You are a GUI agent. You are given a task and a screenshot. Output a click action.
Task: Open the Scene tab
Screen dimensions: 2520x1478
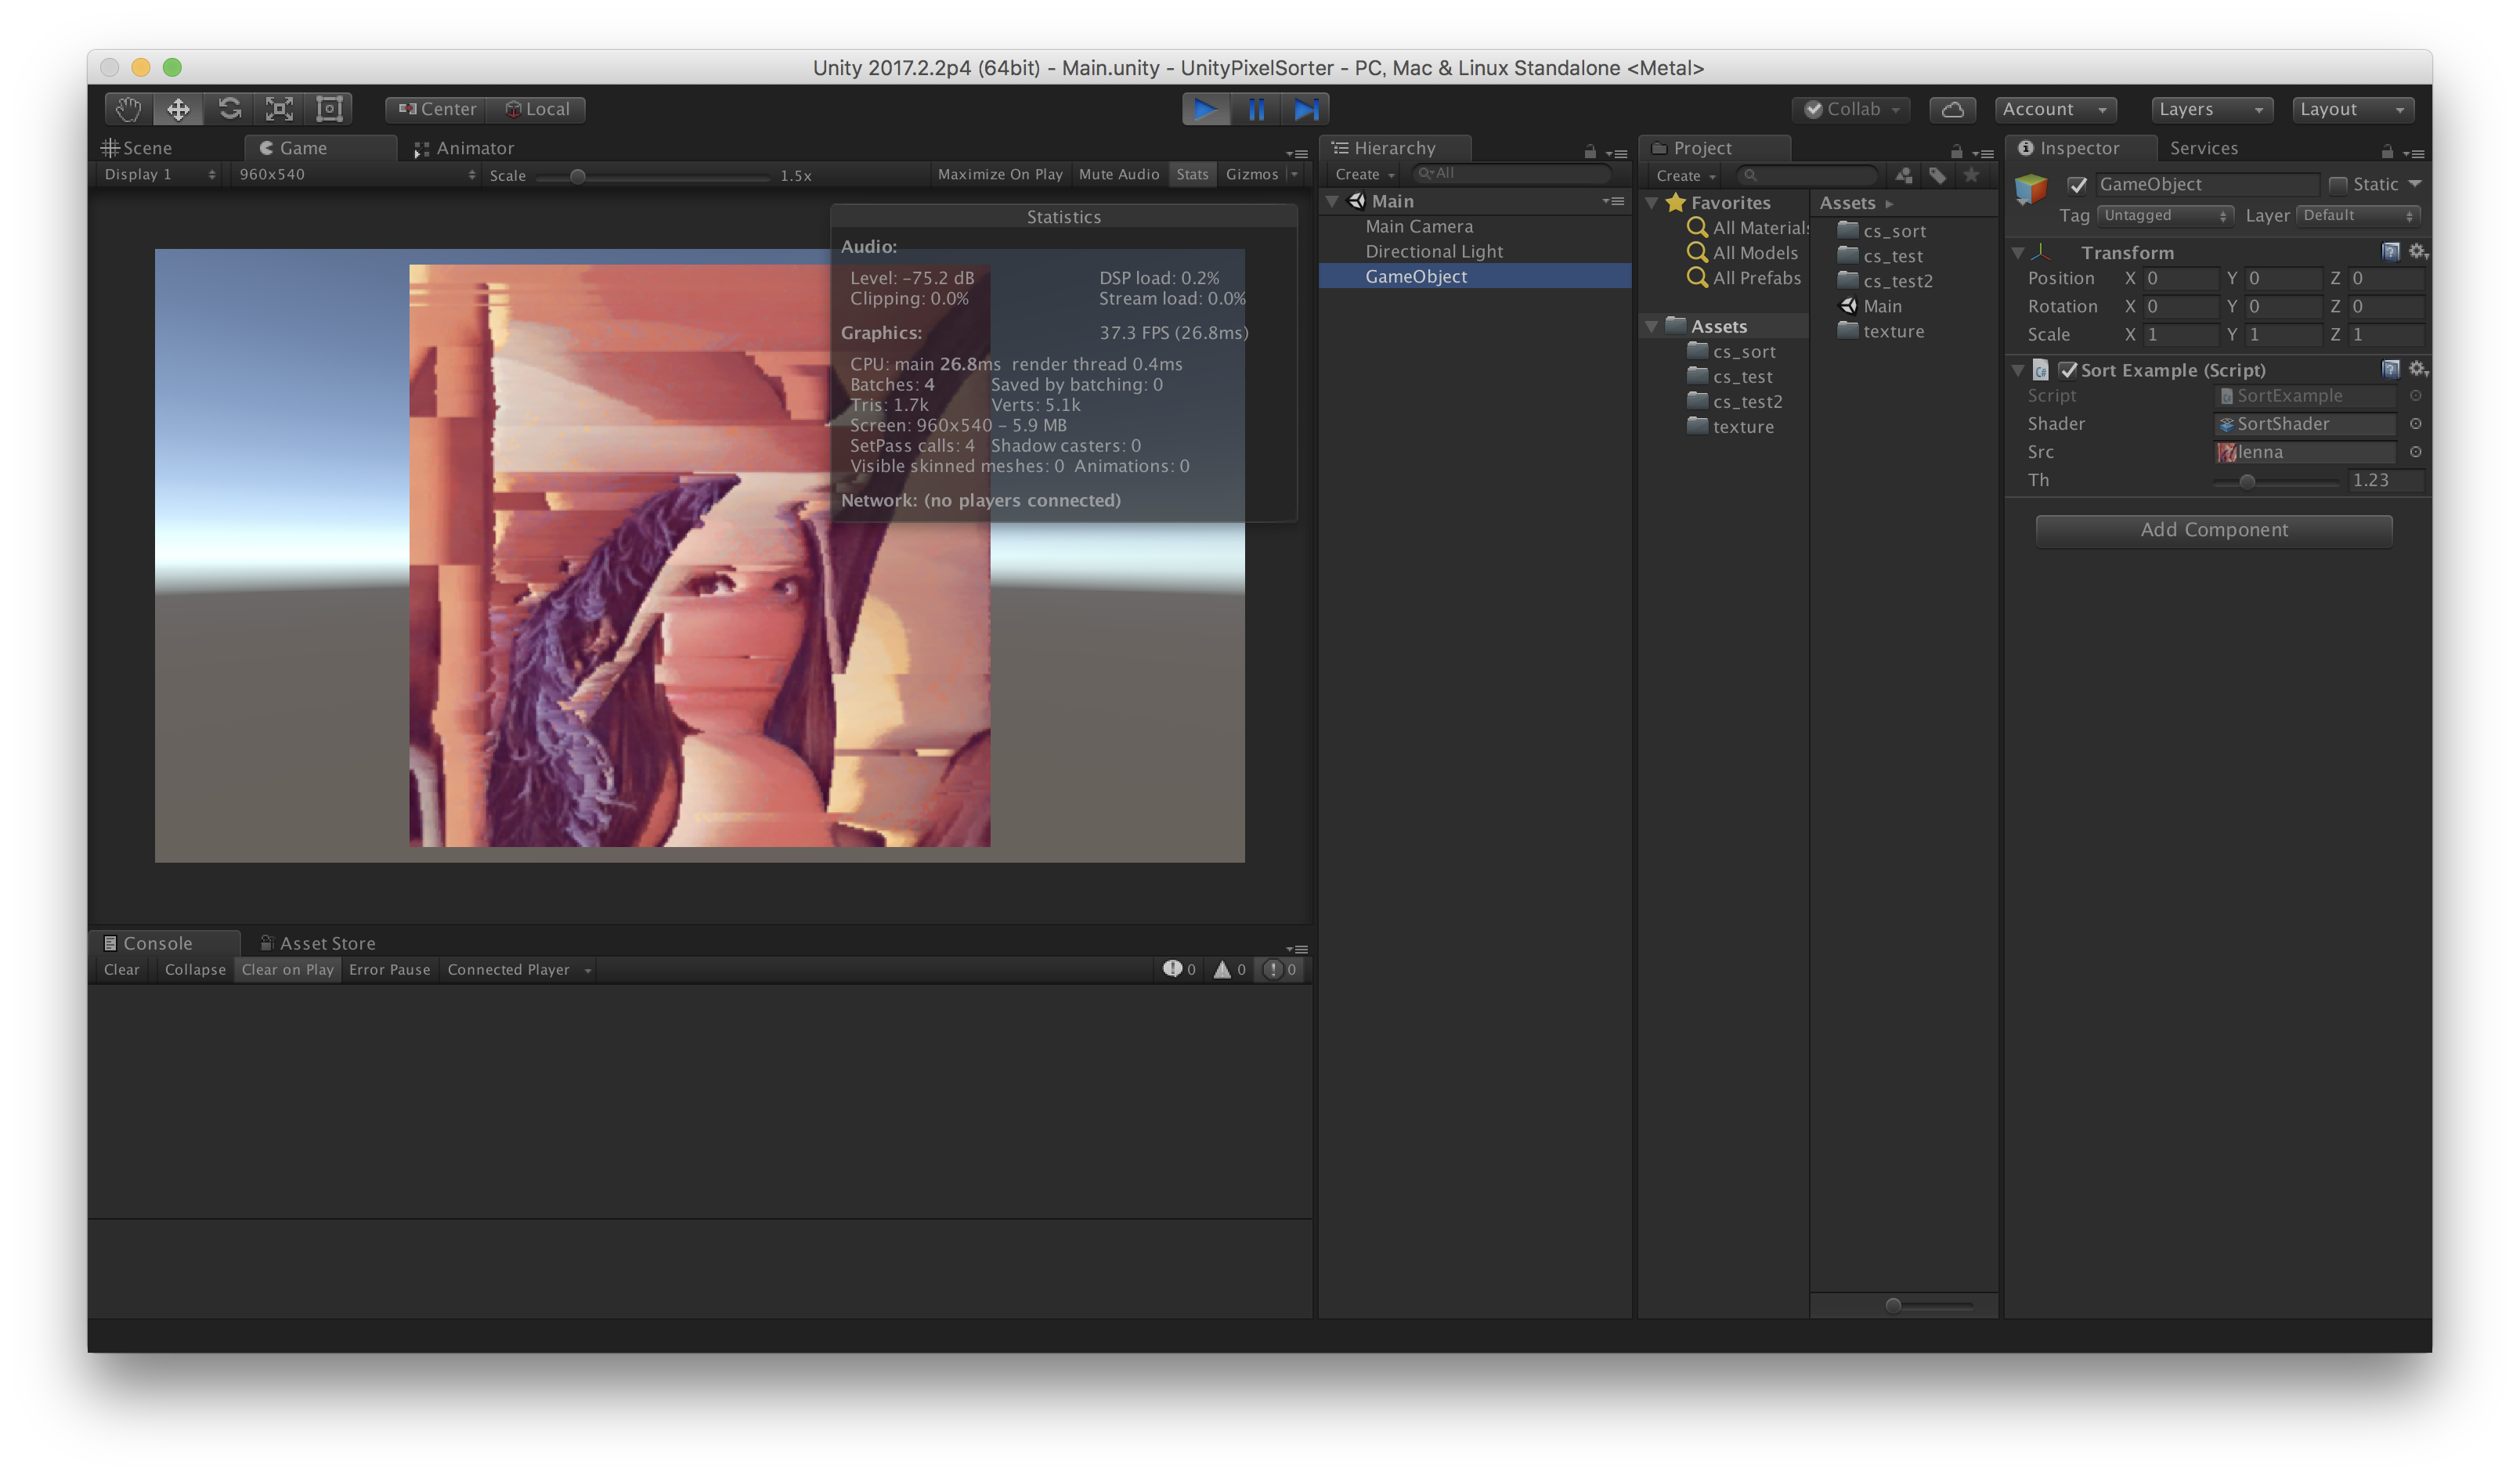click(146, 146)
